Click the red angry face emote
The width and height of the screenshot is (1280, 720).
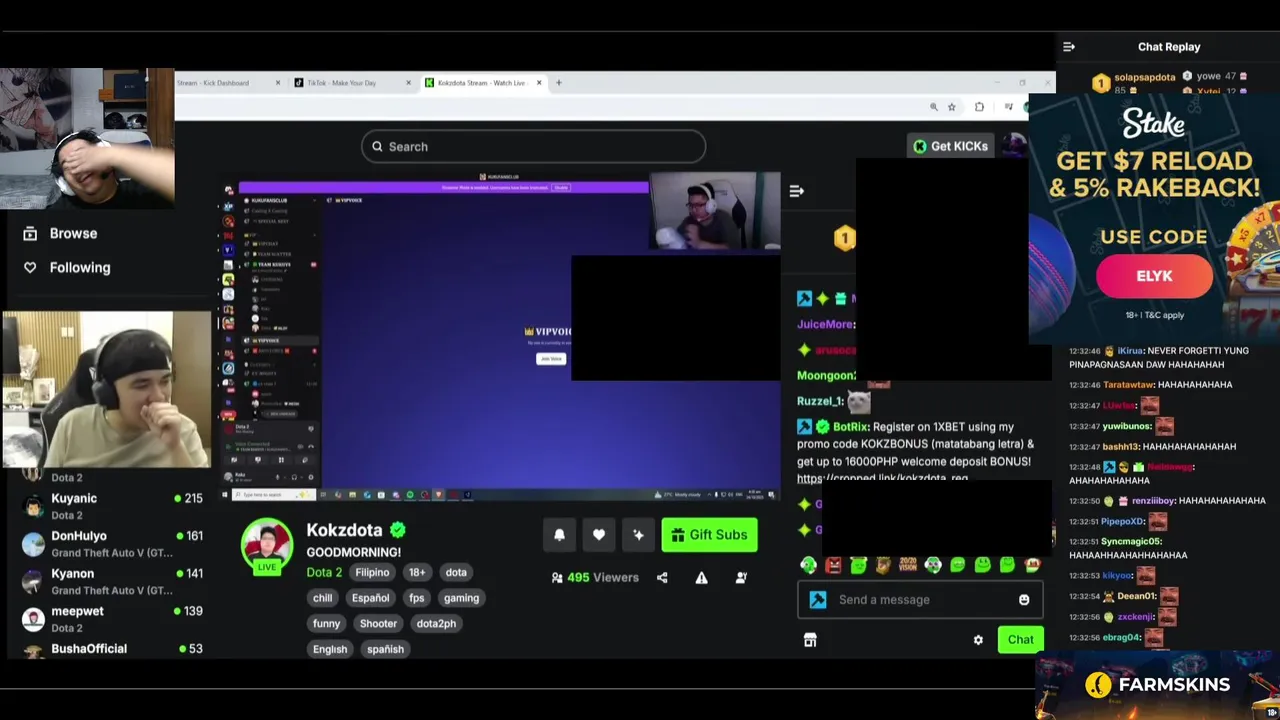pyautogui.click(x=834, y=565)
